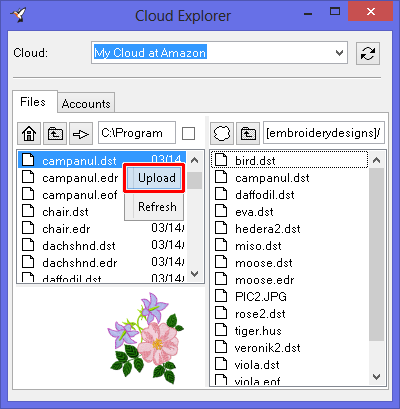The height and width of the screenshot is (409, 400).
Task: Click down arrow of cloud file list scrollbar
Action: point(377,377)
